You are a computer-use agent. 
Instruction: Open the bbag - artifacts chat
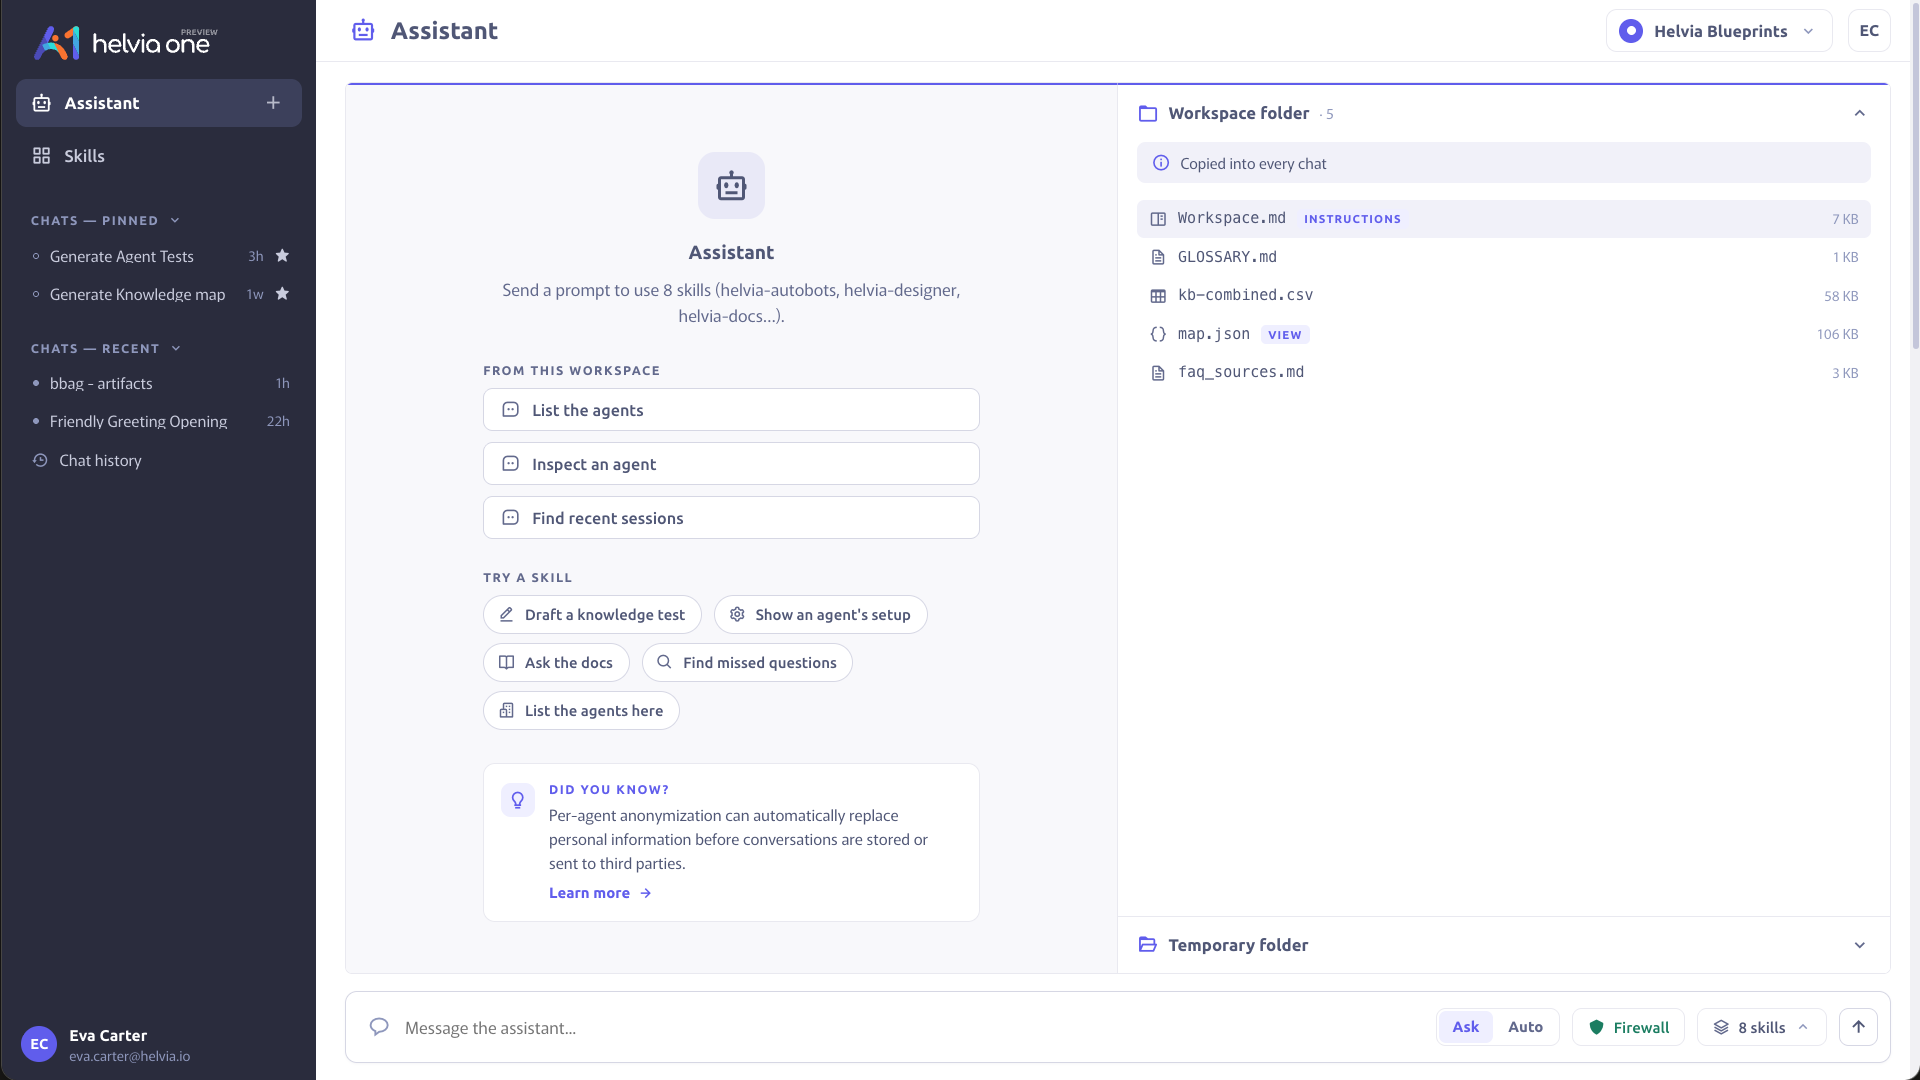click(159, 384)
